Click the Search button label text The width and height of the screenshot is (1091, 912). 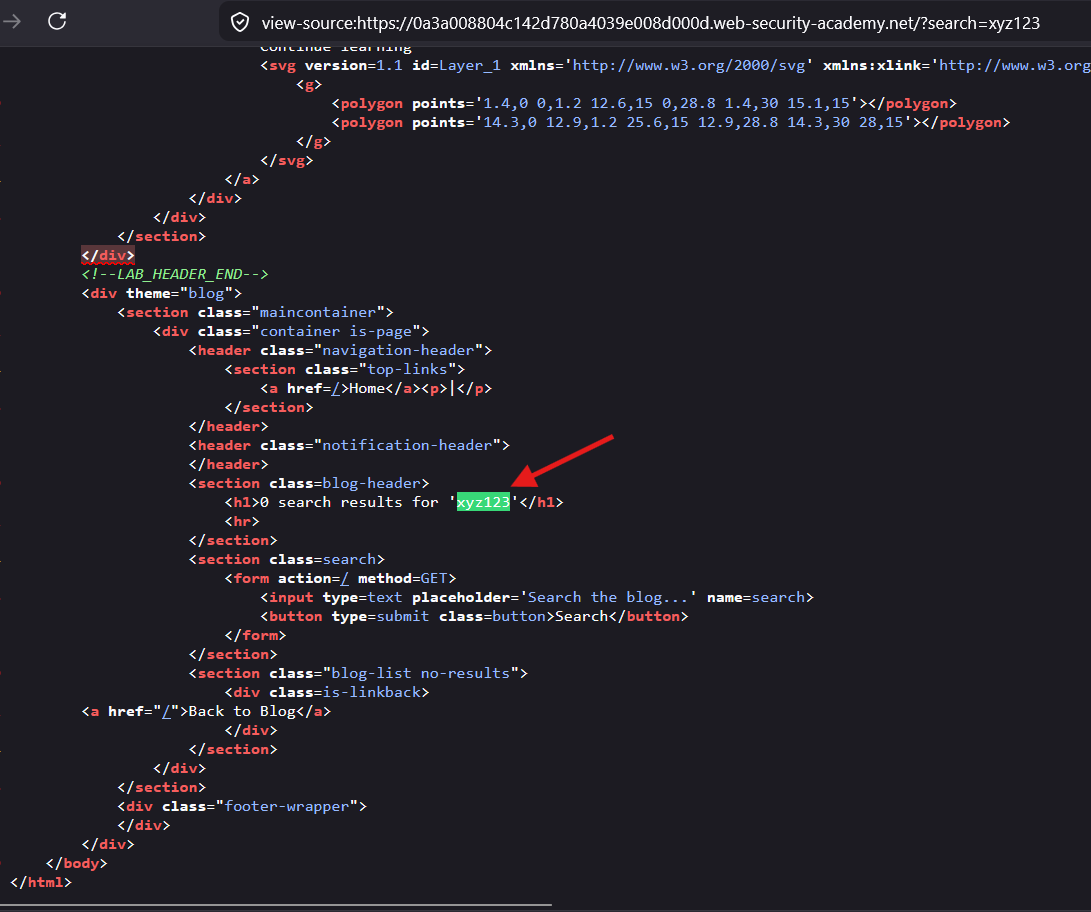(x=582, y=617)
